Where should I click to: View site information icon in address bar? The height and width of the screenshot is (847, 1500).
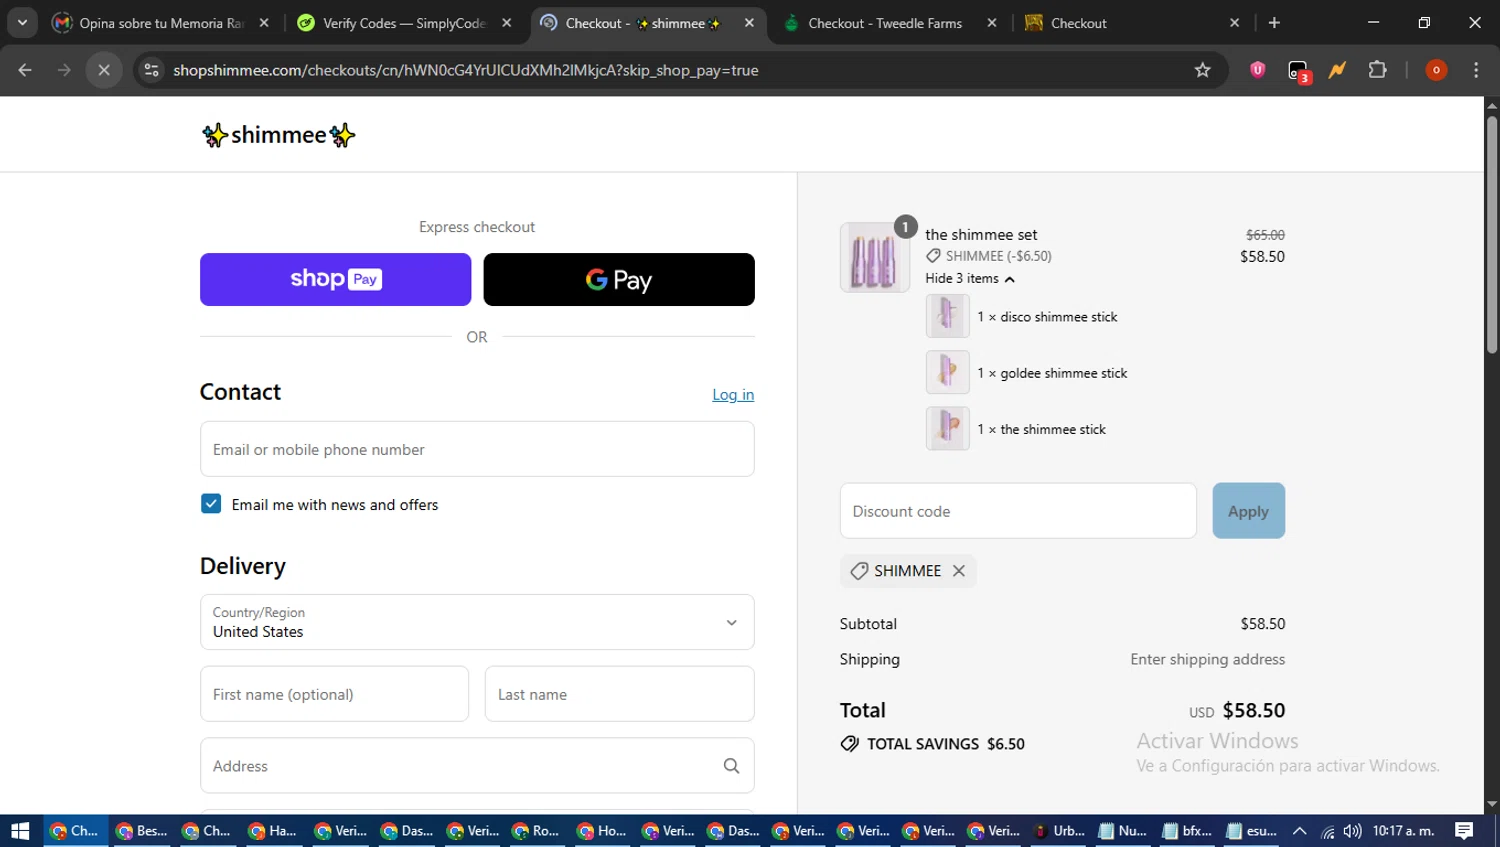pos(152,70)
